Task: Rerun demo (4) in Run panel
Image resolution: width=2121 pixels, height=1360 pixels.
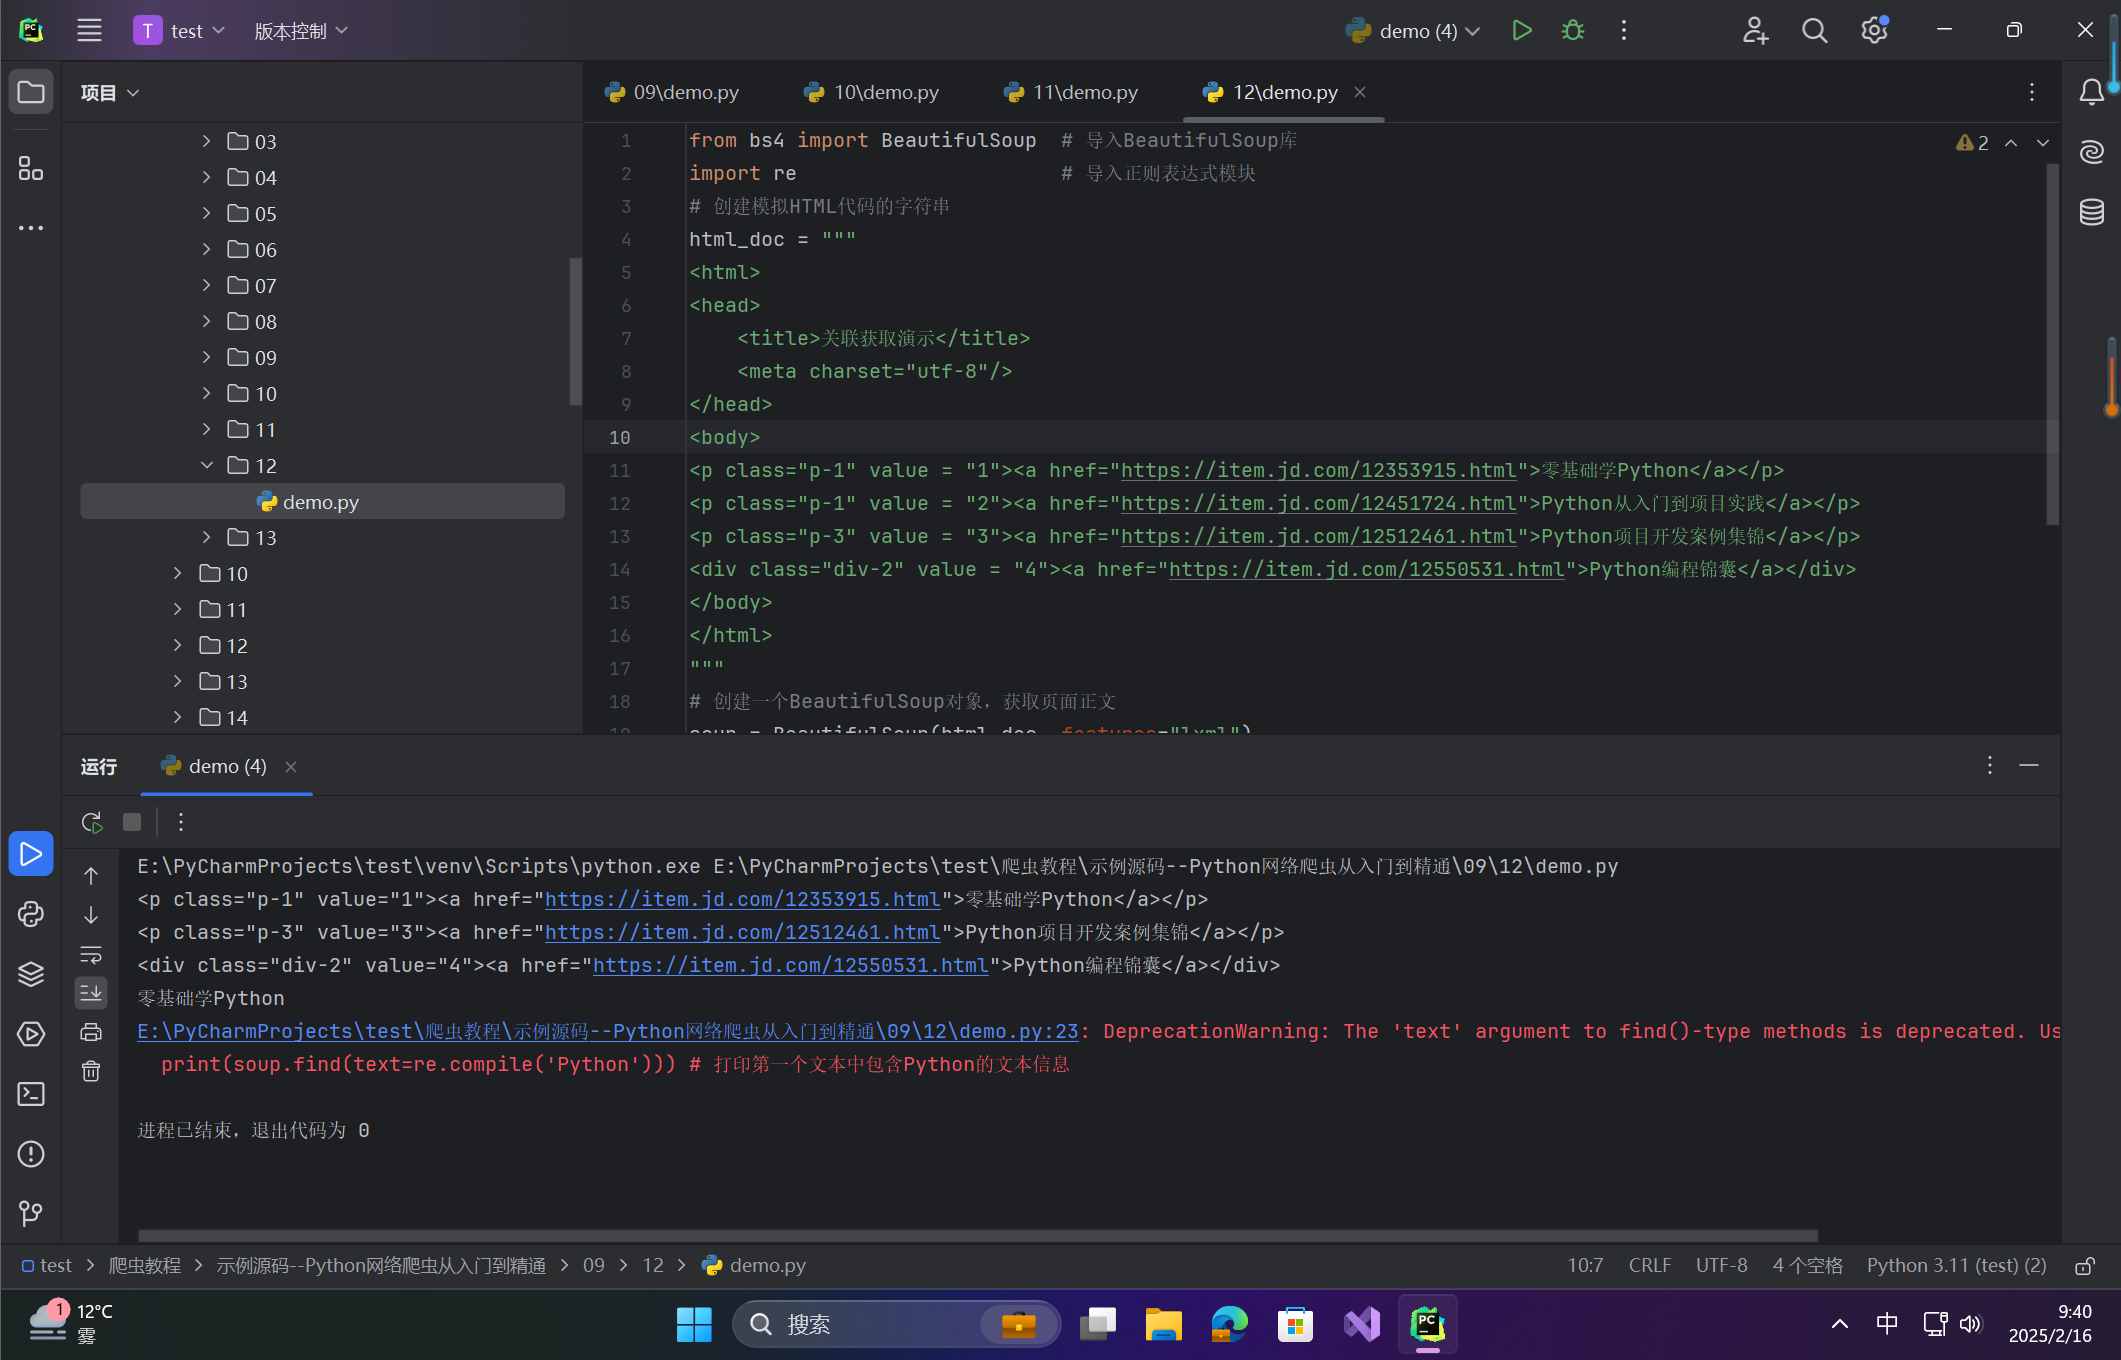Action: point(92,822)
